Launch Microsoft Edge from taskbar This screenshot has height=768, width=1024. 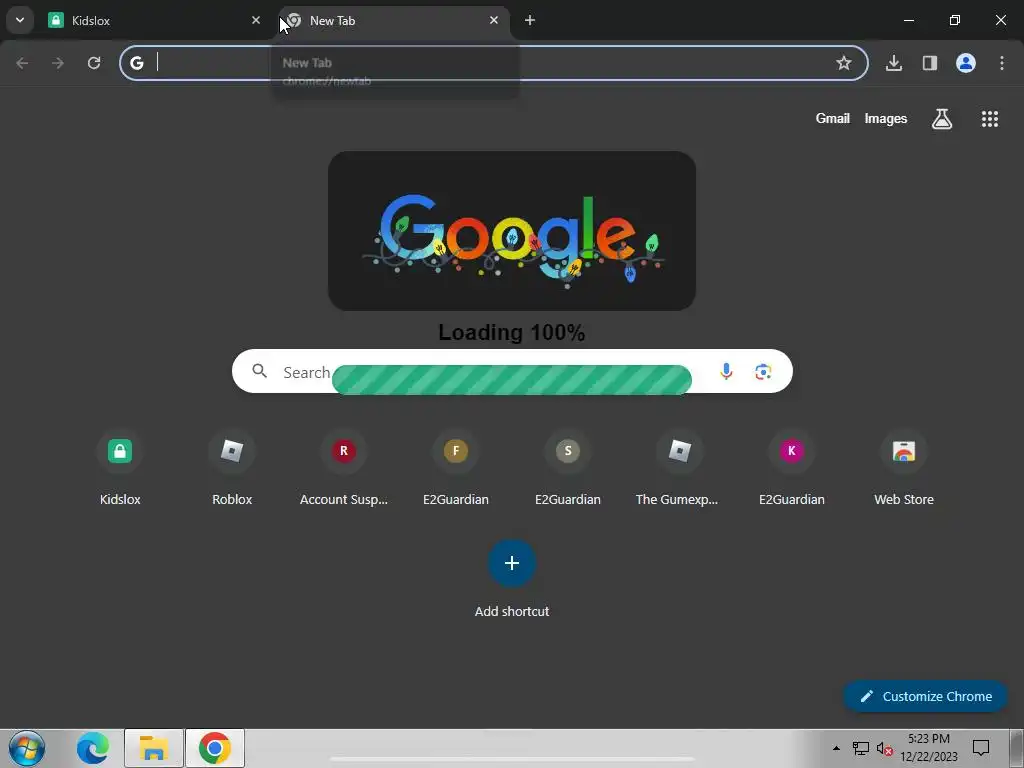click(x=93, y=748)
